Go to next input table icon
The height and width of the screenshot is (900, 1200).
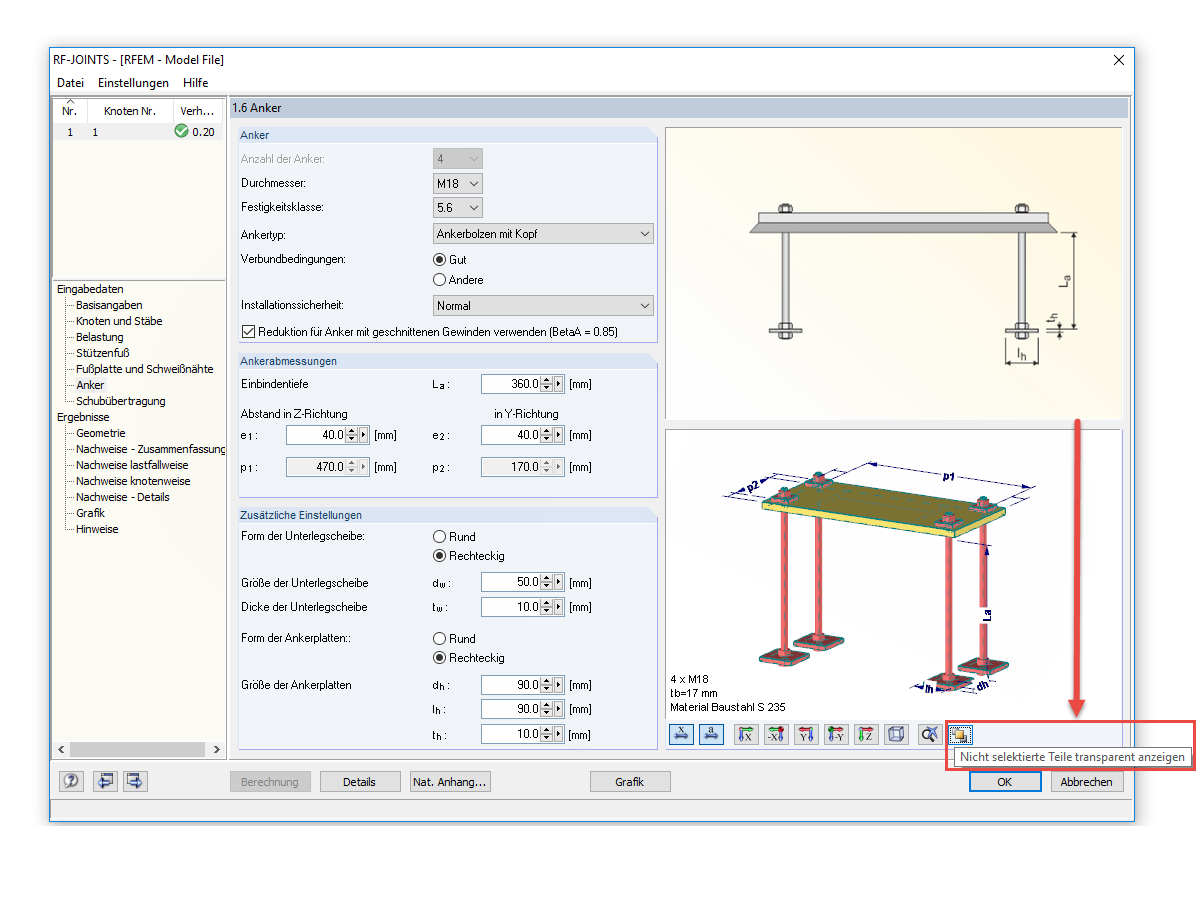coord(135,781)
